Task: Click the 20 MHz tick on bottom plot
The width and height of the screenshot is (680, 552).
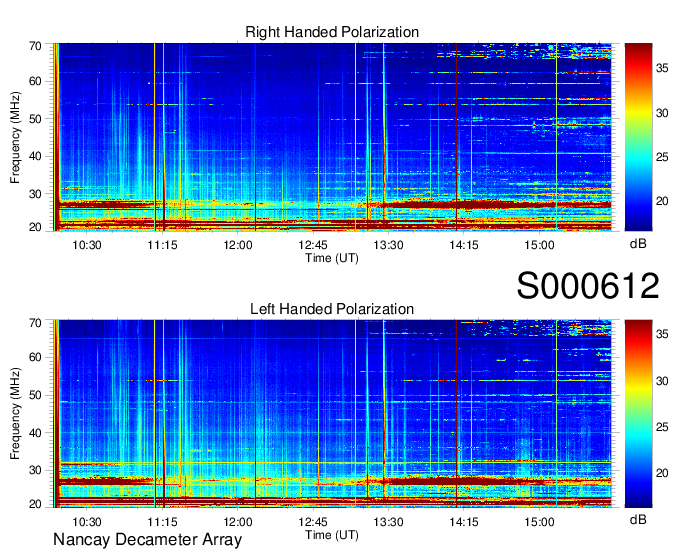Action: (x=35, y=504)
